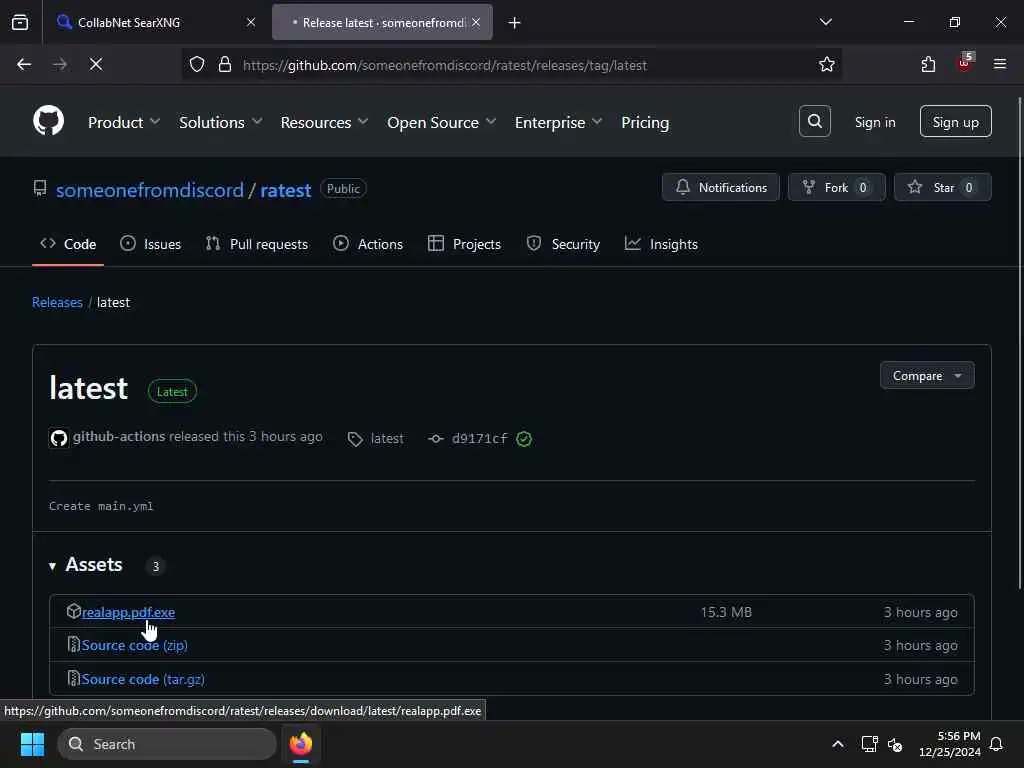Click the Sign up button
The height and width of the screenshot is (768, 1024).
[955, 121]
